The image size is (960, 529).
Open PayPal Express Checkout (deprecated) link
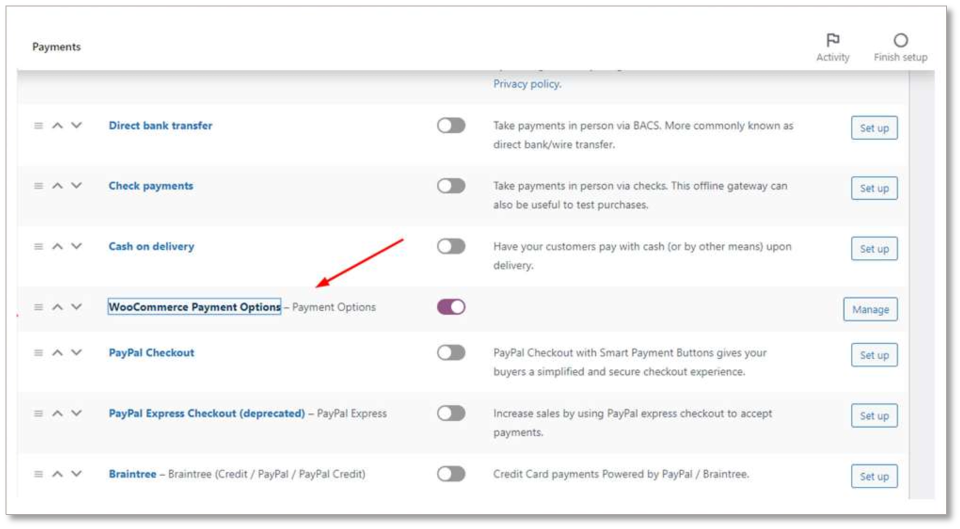(x=206, y=413)
